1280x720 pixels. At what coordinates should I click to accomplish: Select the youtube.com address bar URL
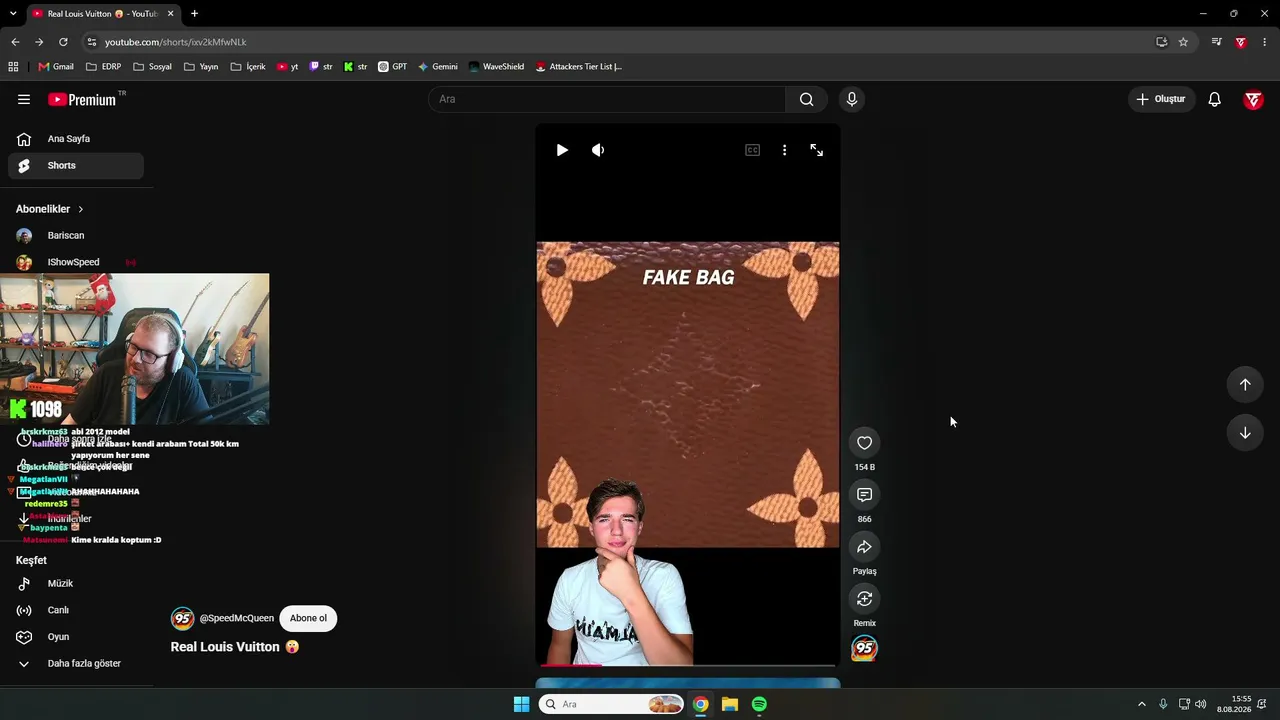(x=176, y=42)
